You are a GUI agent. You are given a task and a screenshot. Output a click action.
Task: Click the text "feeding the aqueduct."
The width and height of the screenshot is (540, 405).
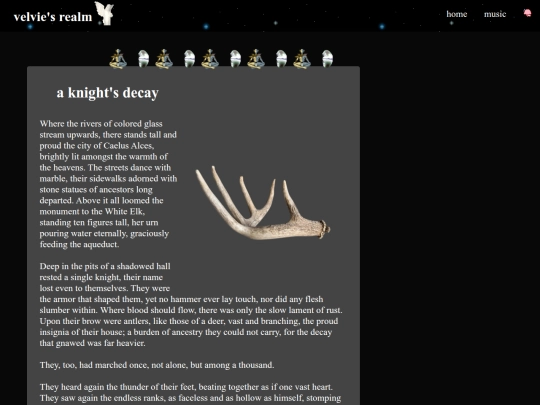pyautogui.click(x=79, y=245)
